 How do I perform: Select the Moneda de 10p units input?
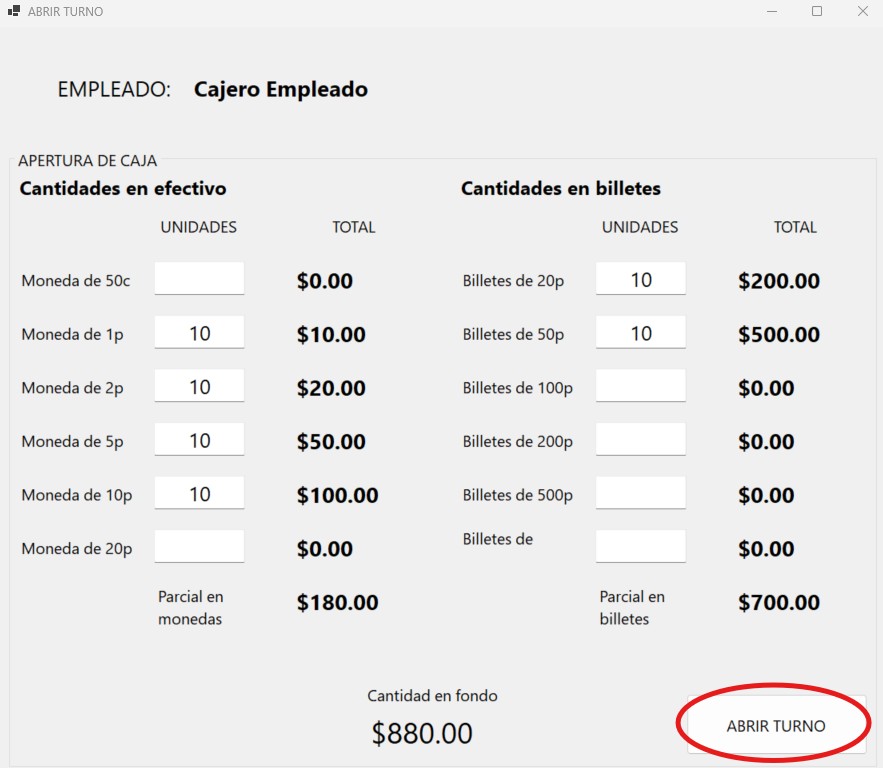(x=199, y=494)
